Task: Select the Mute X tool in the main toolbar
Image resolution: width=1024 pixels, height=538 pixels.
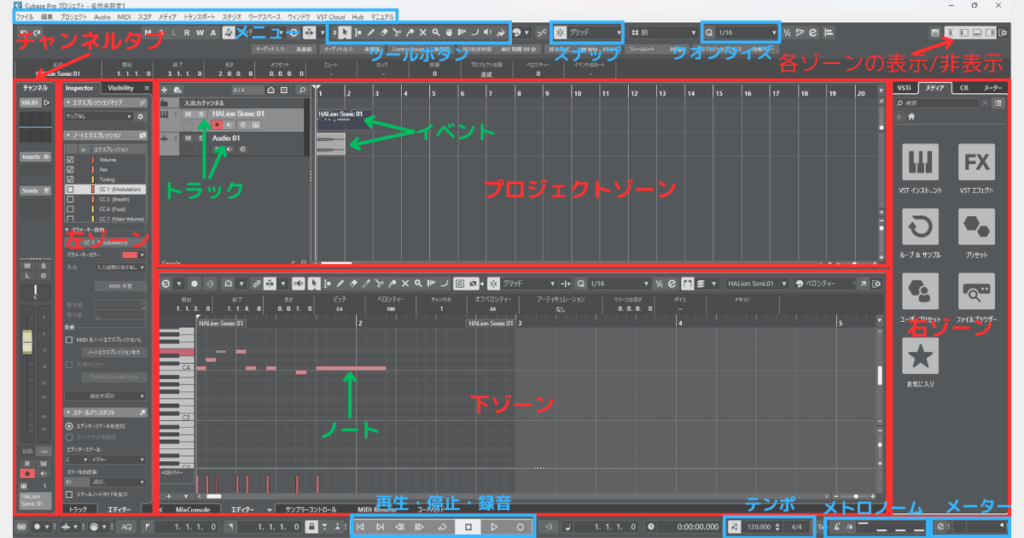Action: 423,33
